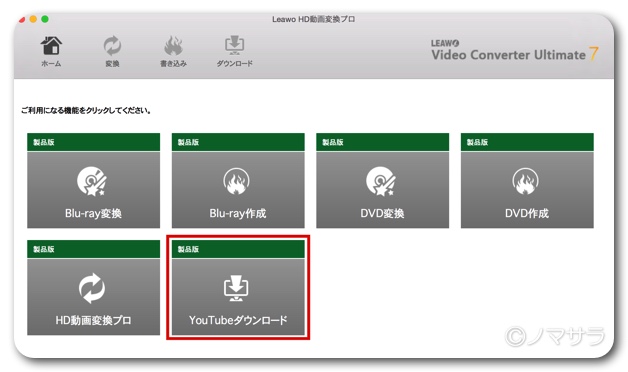Select the DVD作成 label text

pos(527,213)
